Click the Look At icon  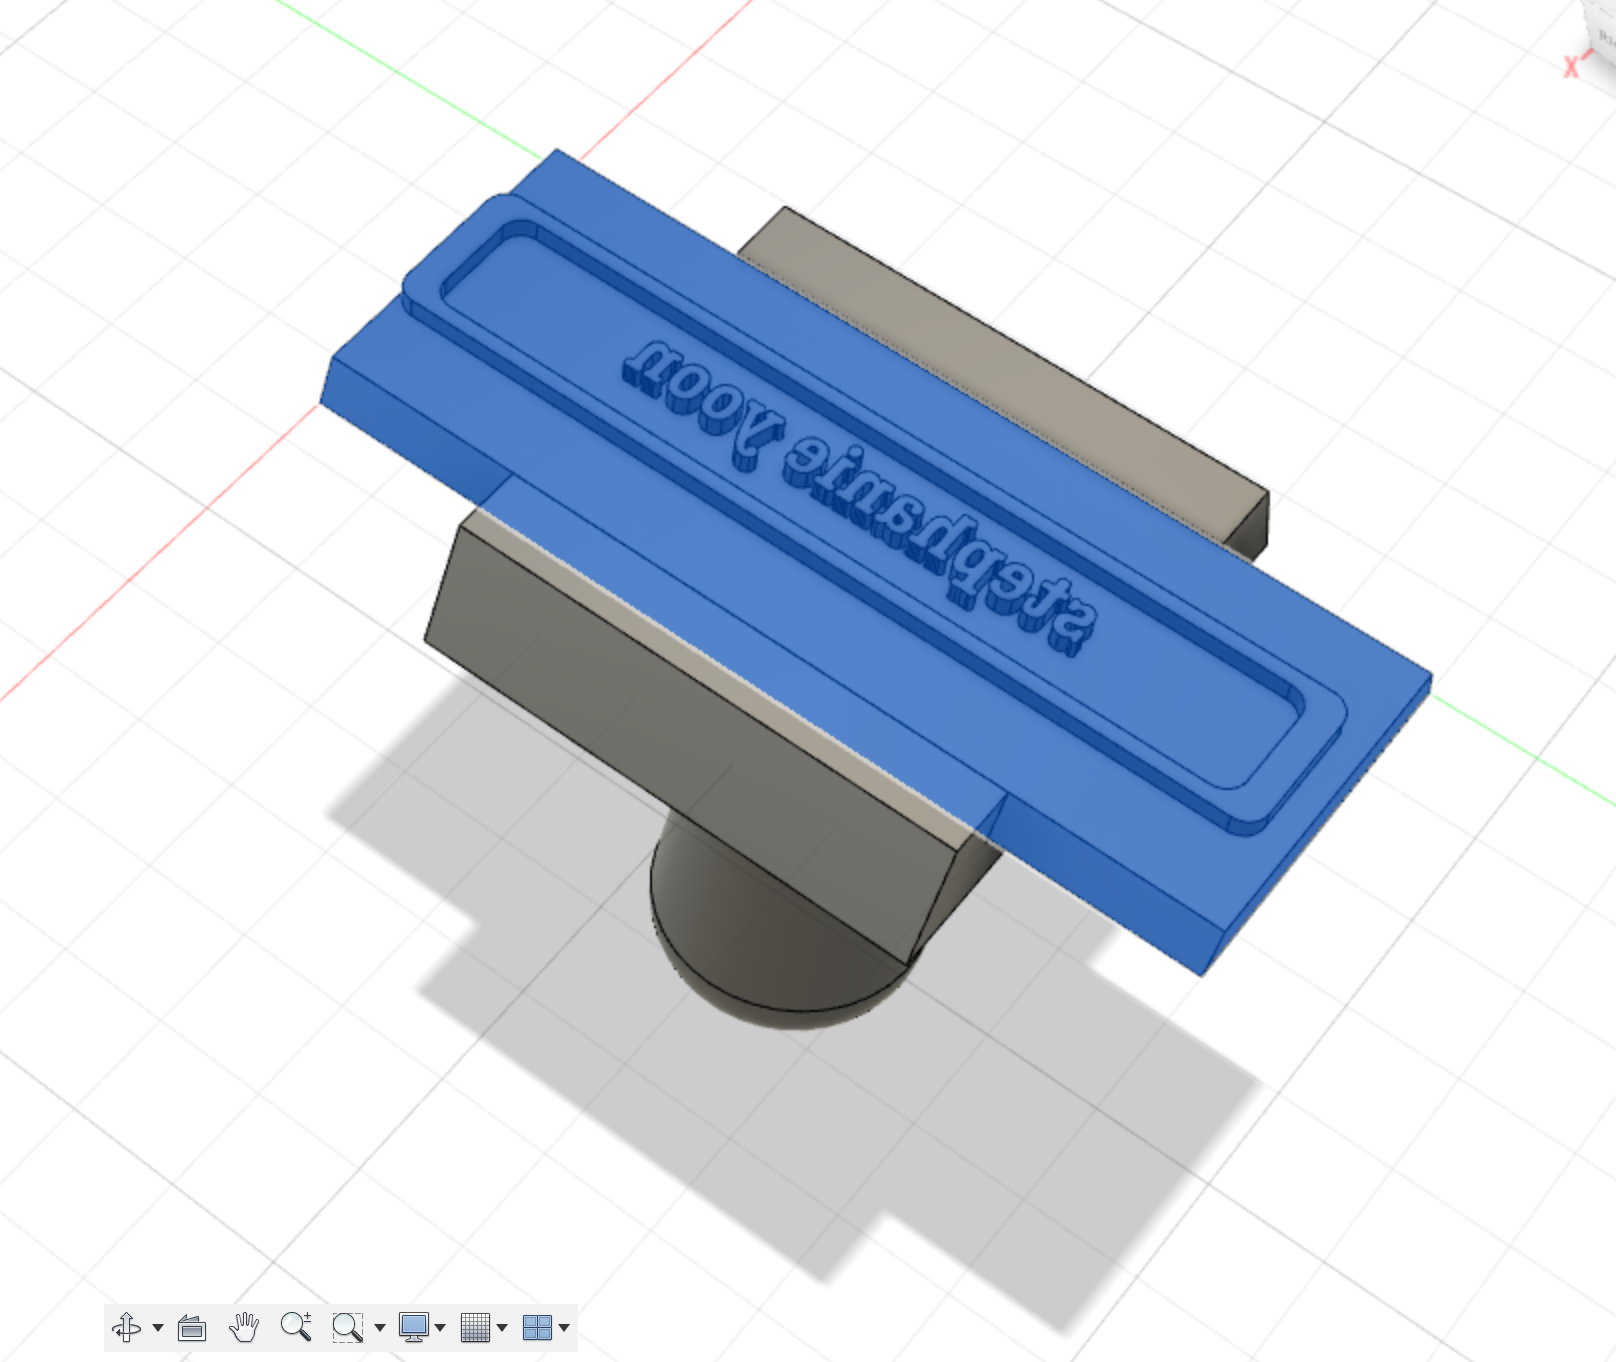point(191,1327)
